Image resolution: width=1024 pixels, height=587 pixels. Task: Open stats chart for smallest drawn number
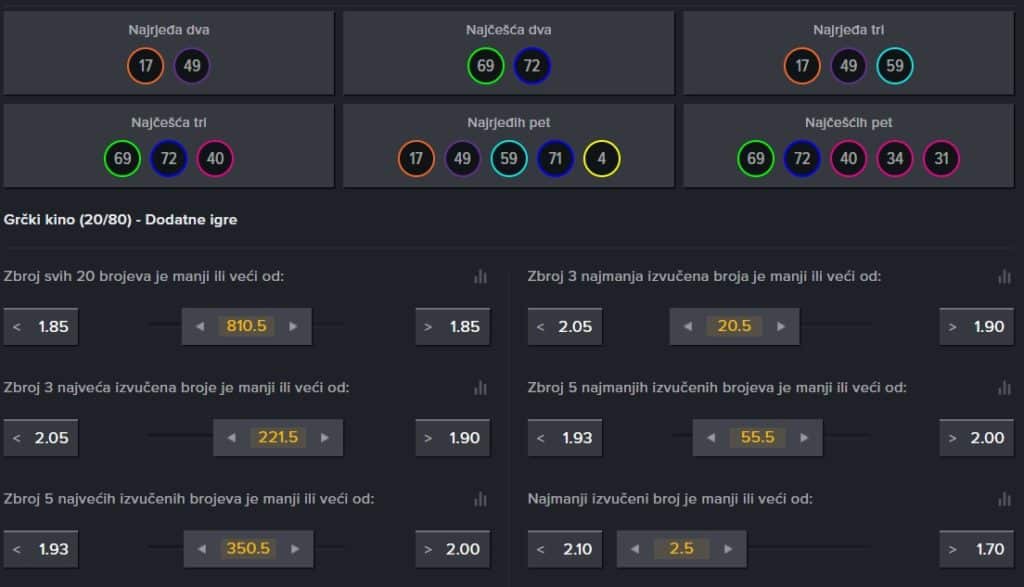click(1004, 498)
